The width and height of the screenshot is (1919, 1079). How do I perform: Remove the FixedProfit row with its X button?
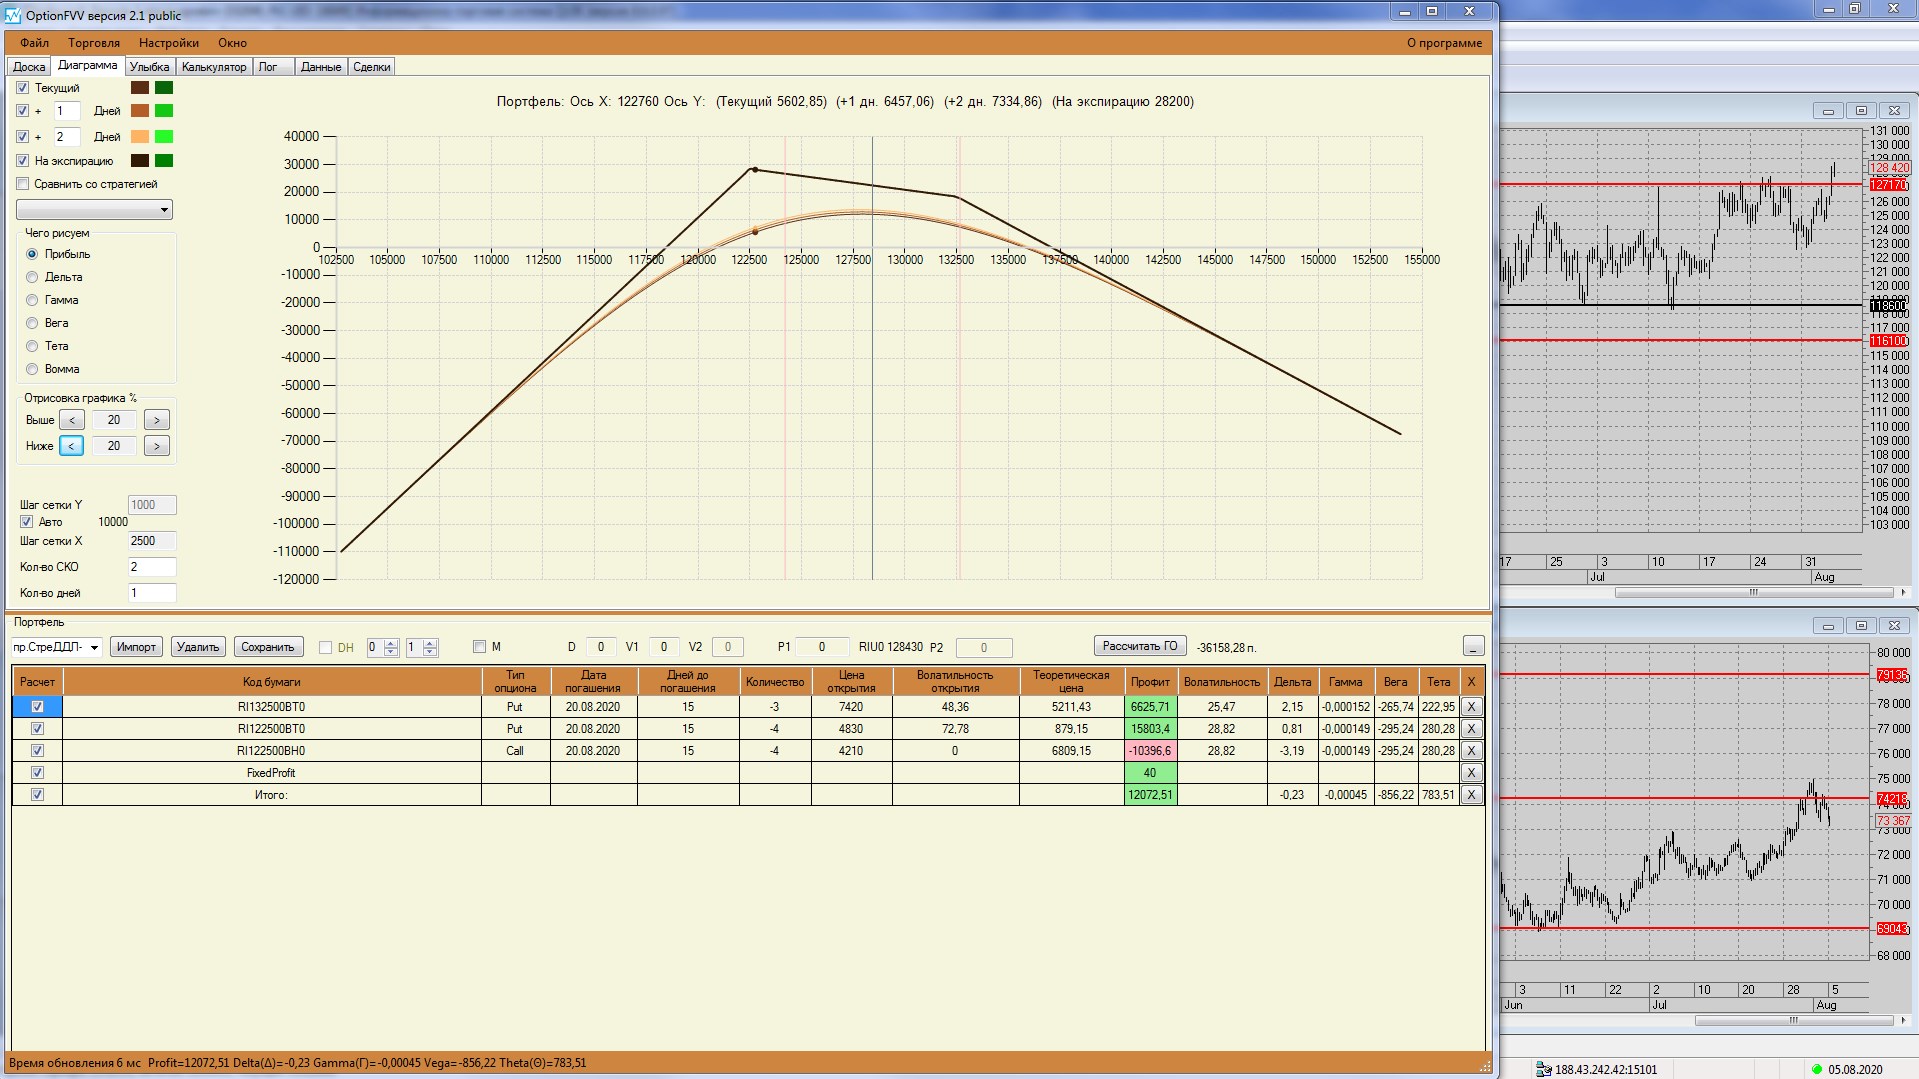[x=1471, y=772]
